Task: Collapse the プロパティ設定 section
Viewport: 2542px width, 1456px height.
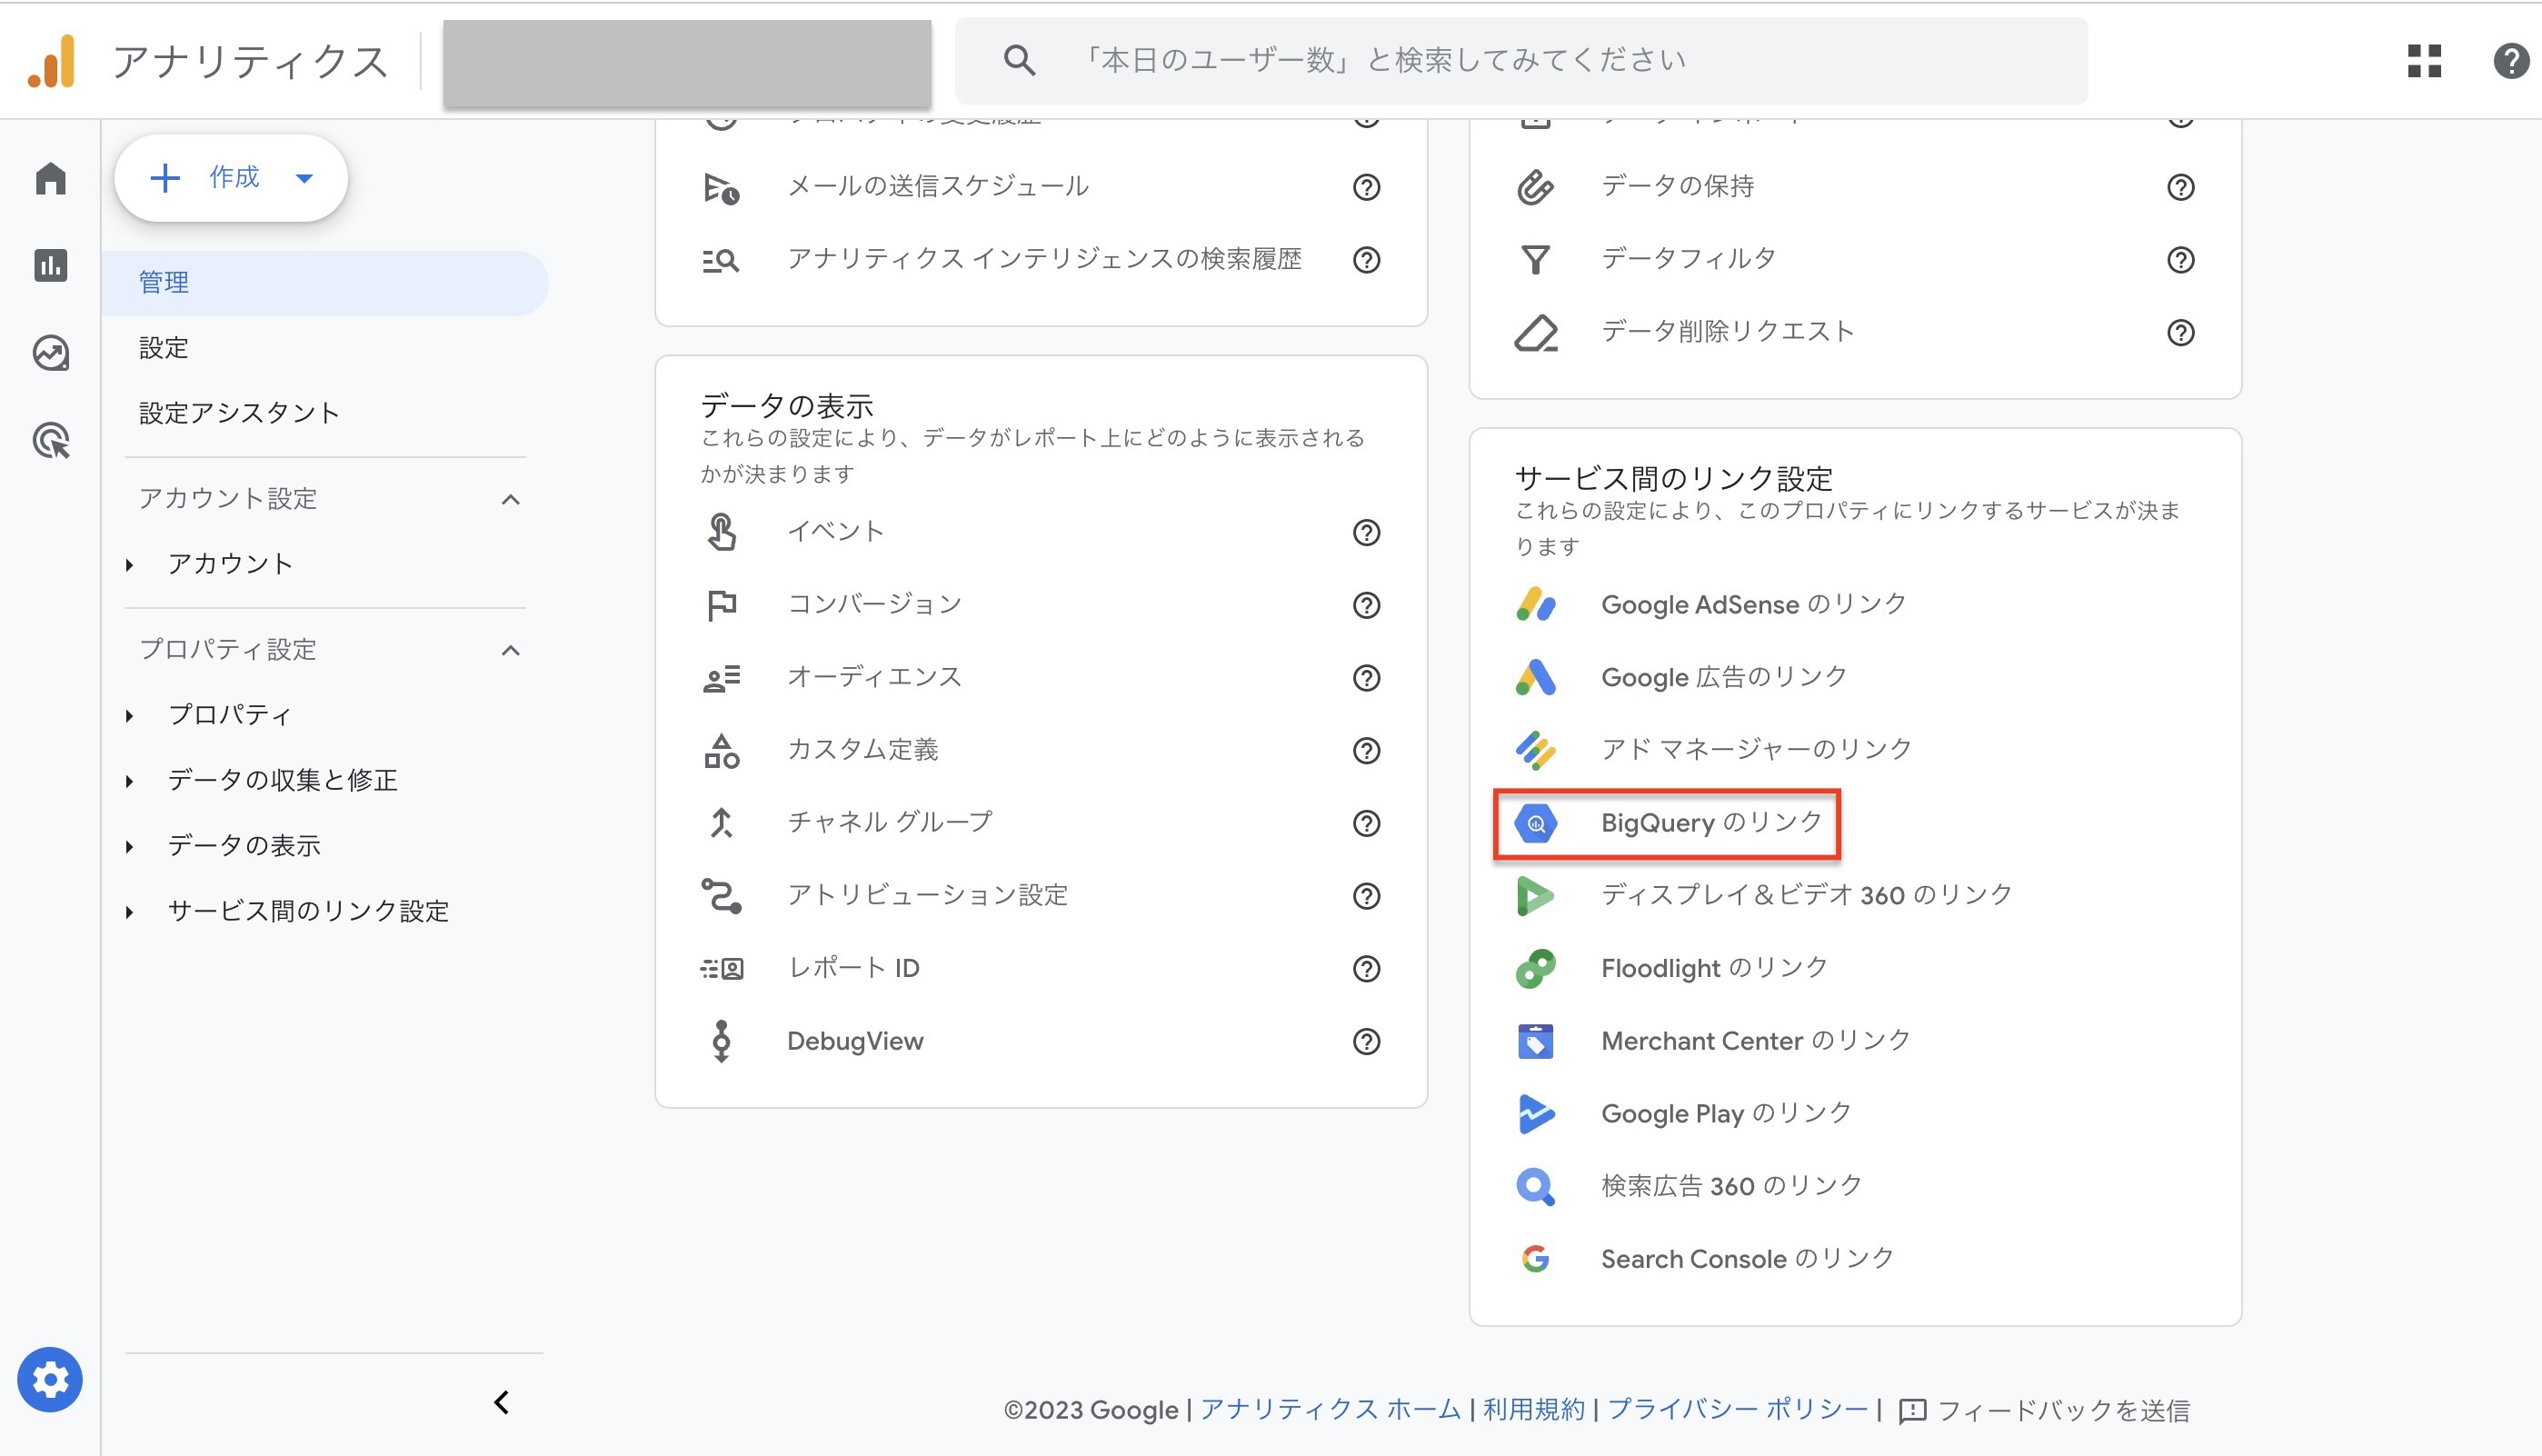Action: click(x=510, y=650)
